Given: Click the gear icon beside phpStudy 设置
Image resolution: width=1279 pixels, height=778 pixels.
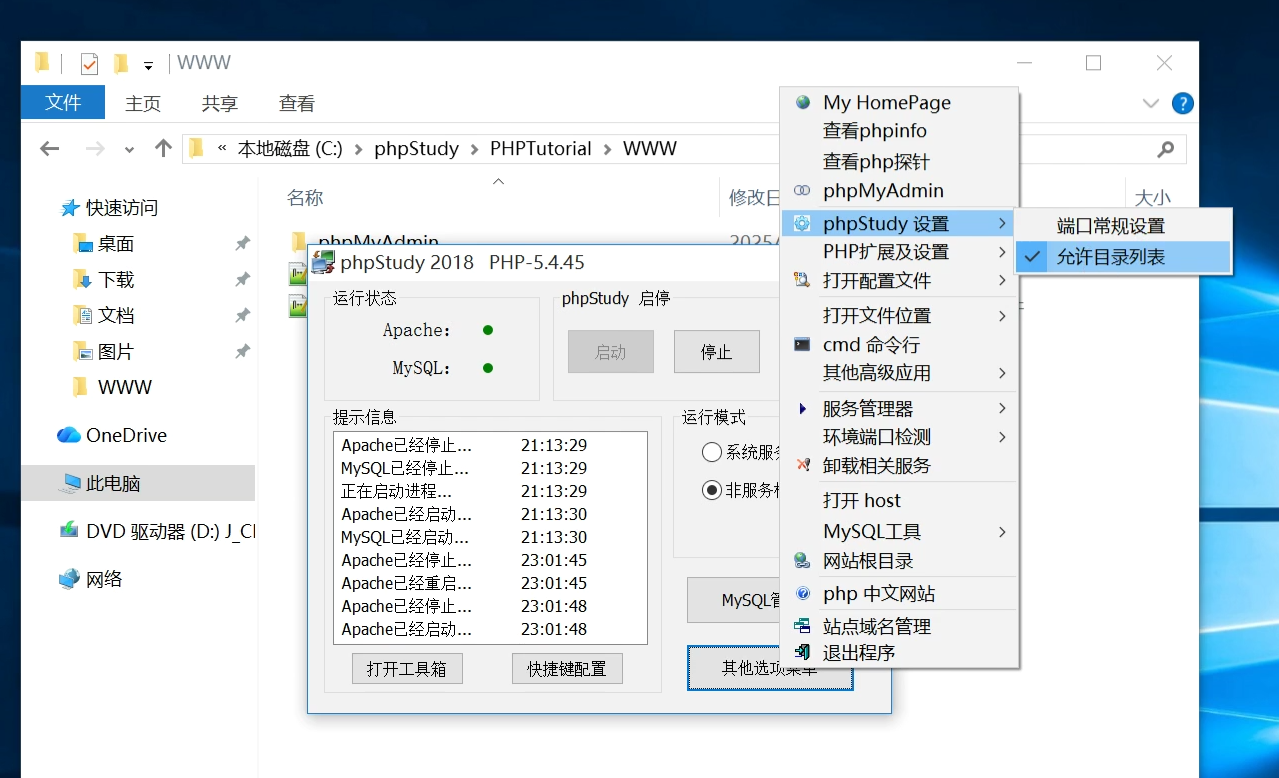Looking at the screenshot, I should tap(802, 224).
